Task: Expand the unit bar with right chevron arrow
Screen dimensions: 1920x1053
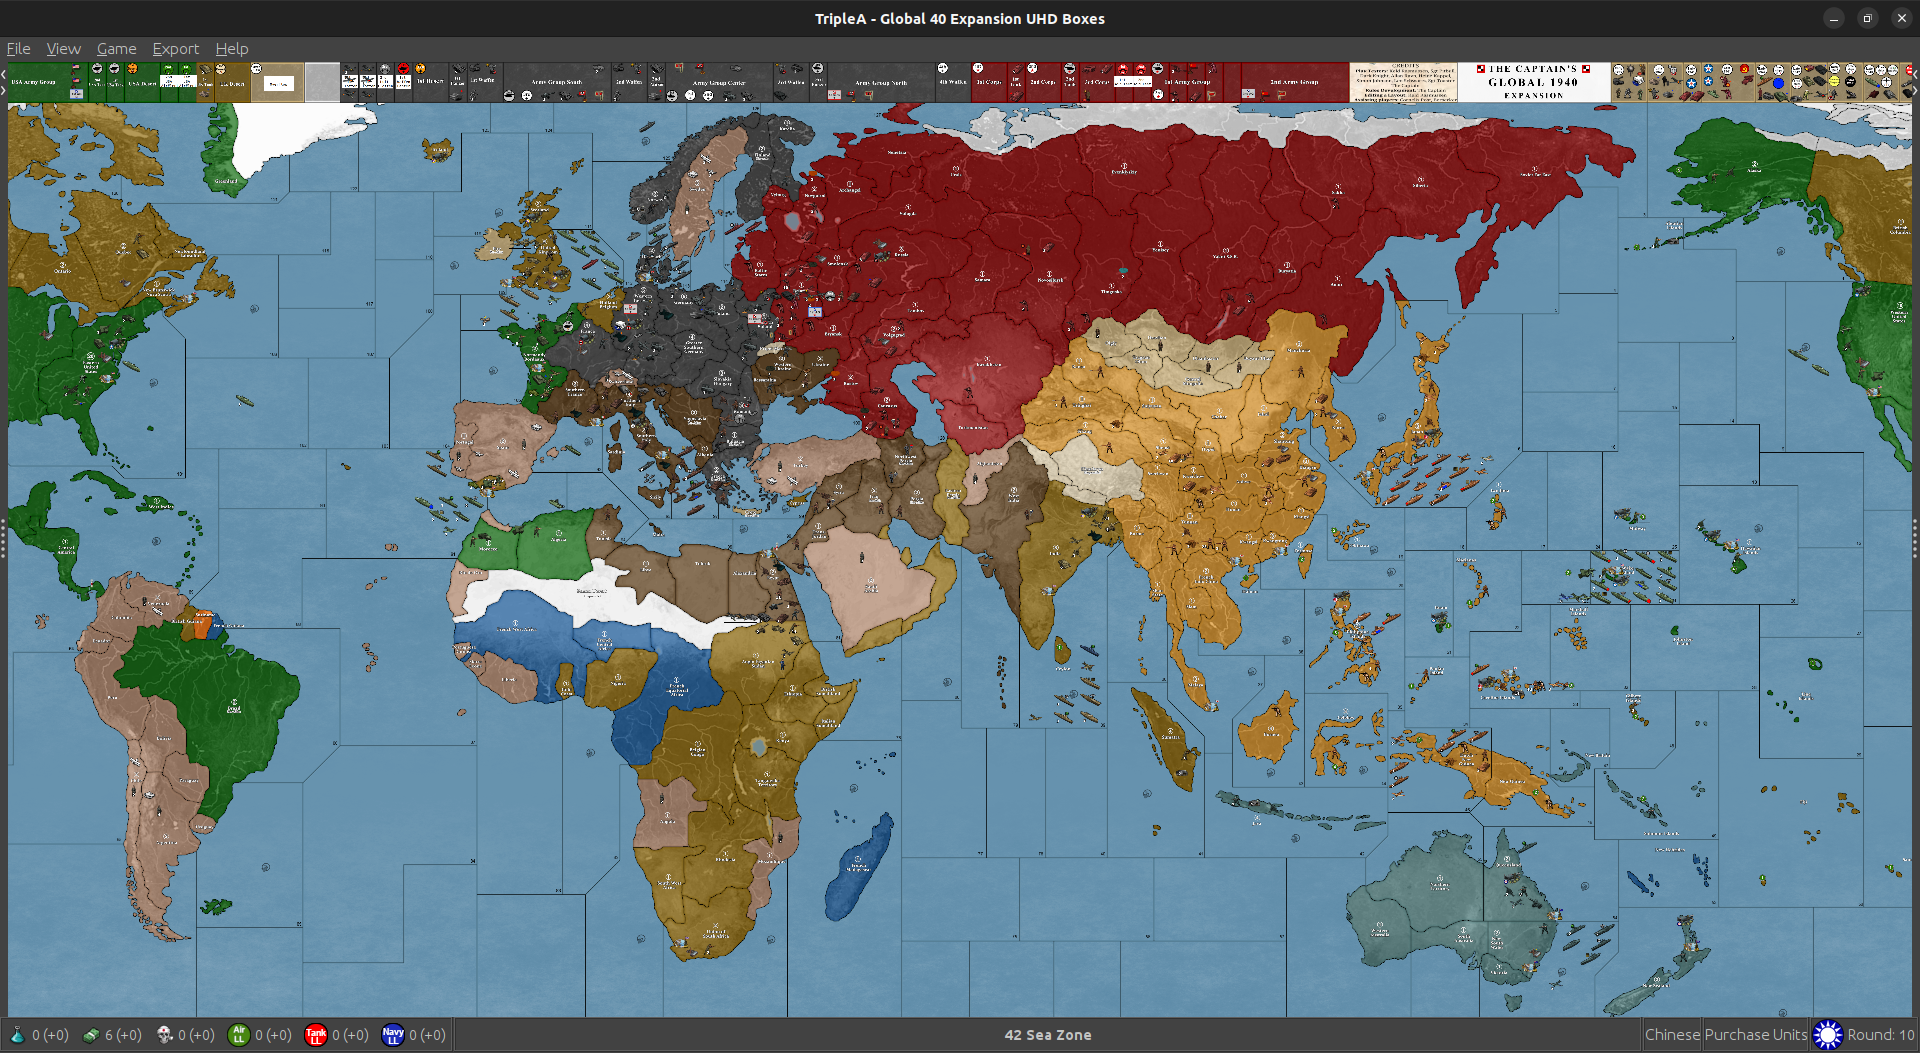Action: 3,90
